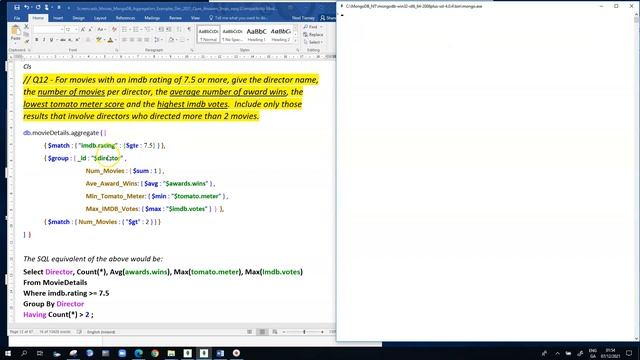The height and width of the screenshot is (360, 640).
Task: Click the Decrease Indent icon
Action: point(161,29)
